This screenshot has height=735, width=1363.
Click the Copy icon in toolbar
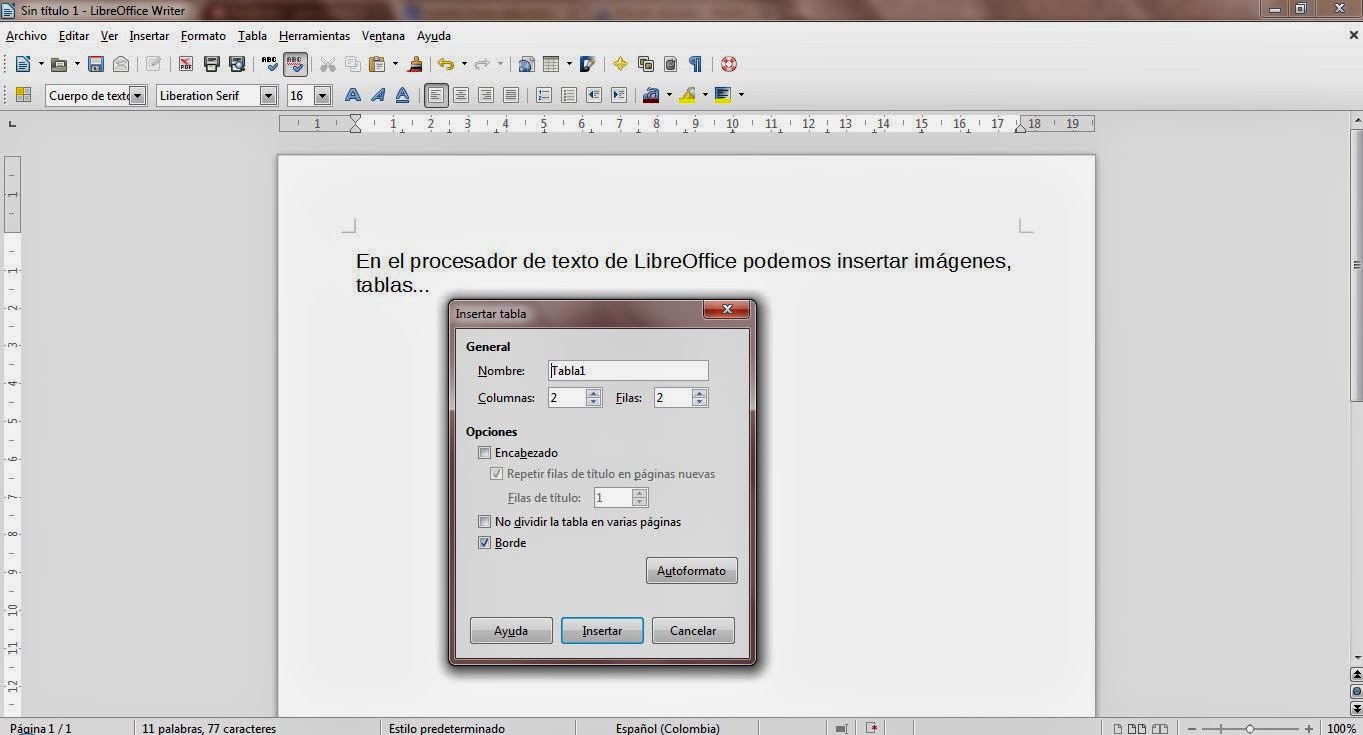(353, 64)
